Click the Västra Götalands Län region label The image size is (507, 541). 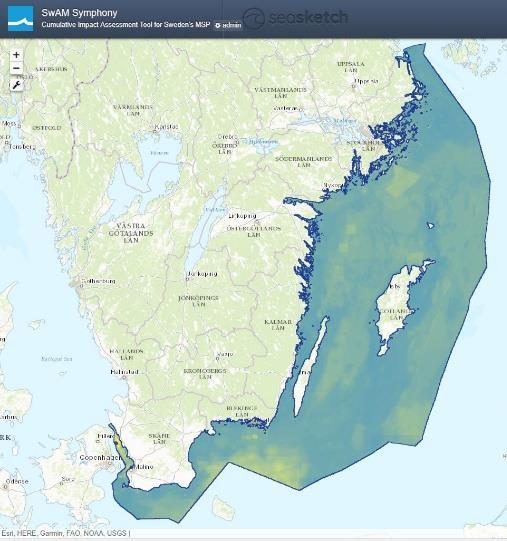(x=131, y=233)
